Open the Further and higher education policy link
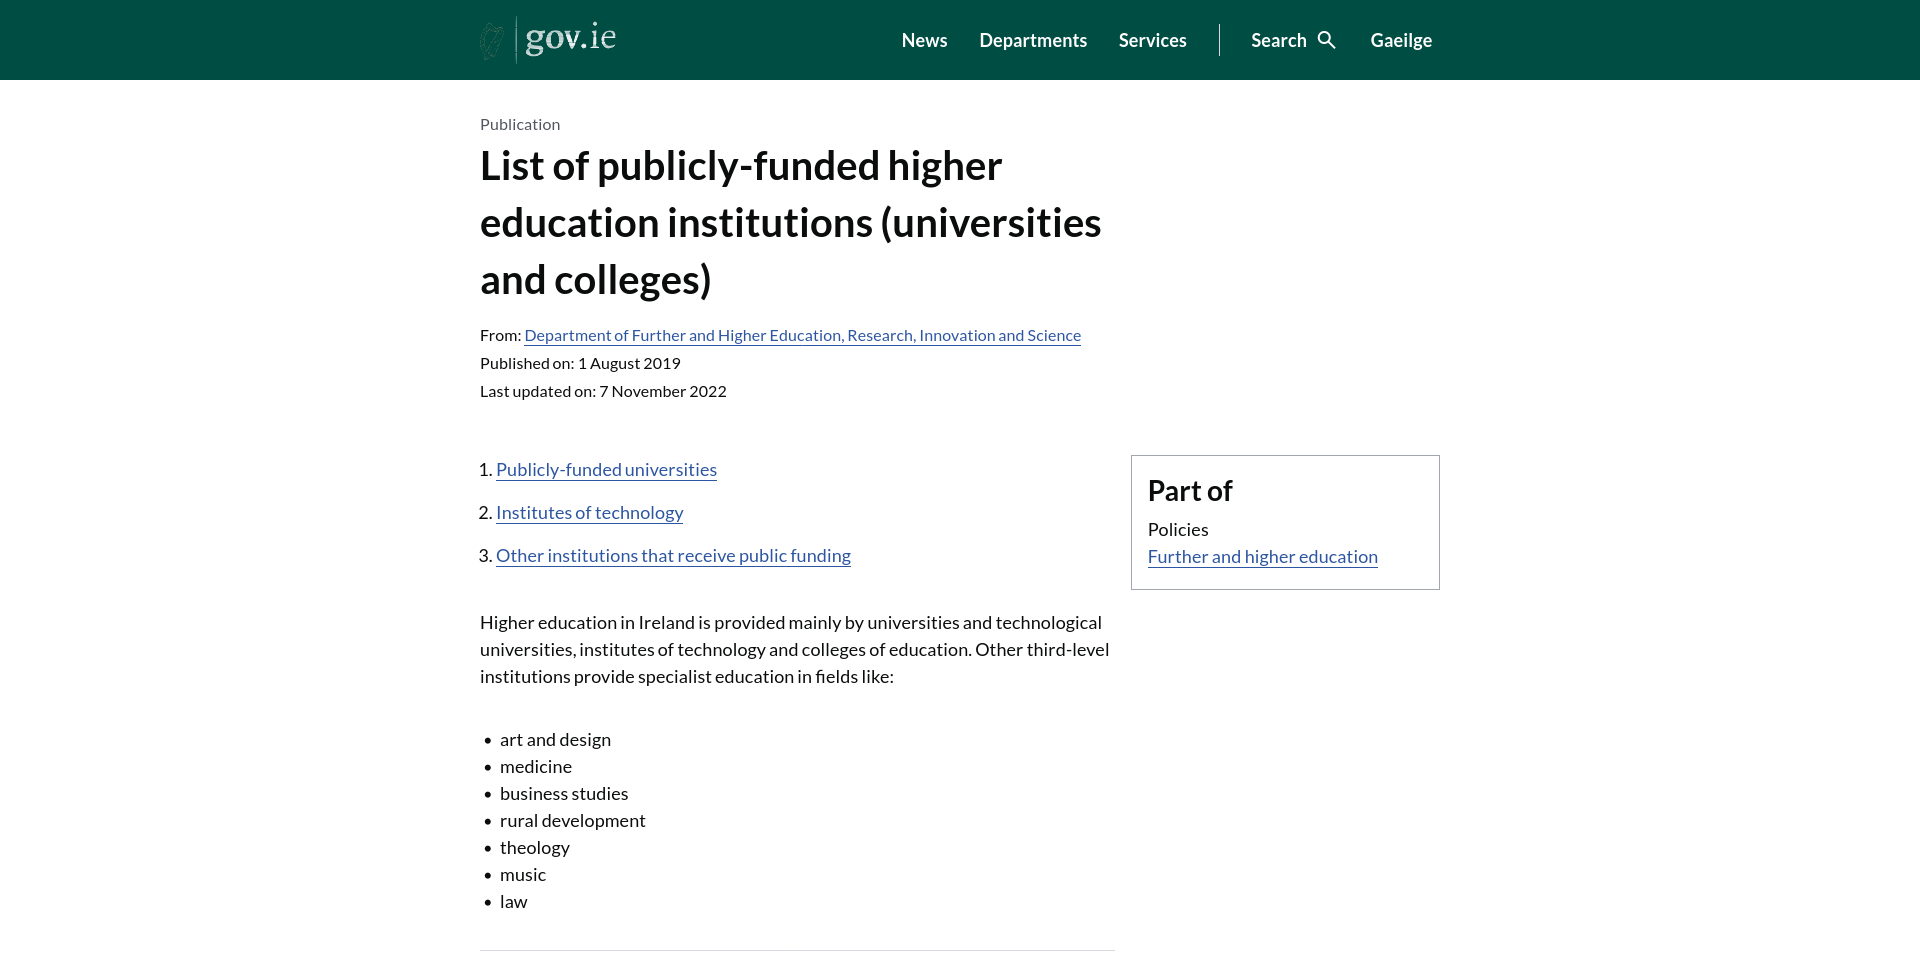 pyautogui.click(x=1262, y=557)
